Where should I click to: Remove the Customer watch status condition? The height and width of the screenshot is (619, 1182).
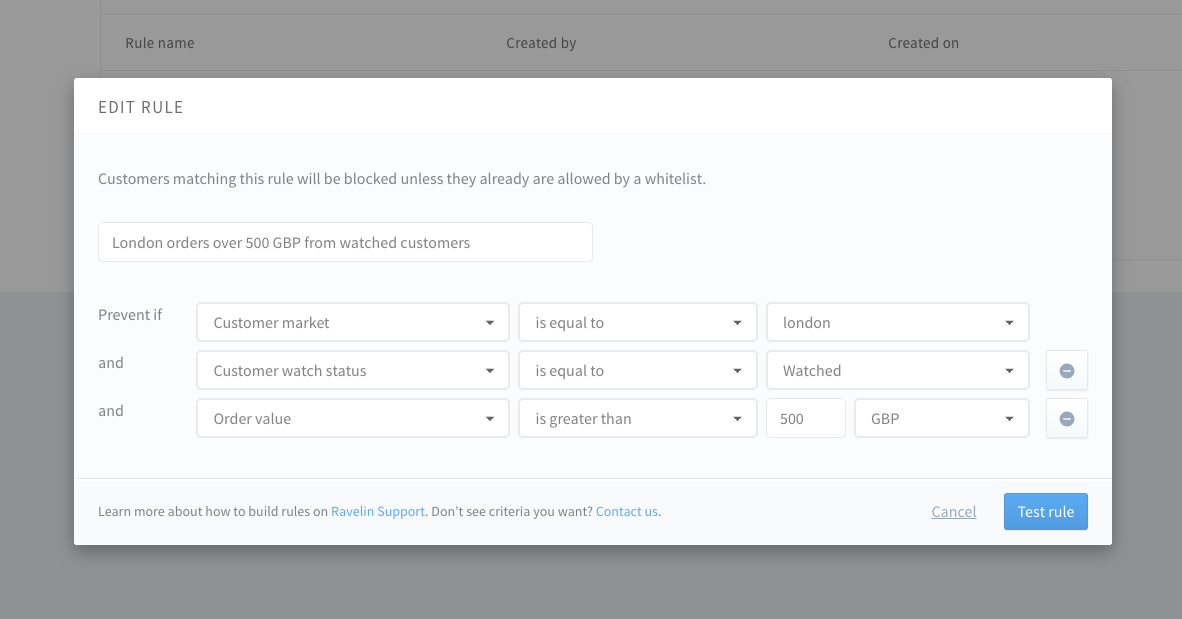click(1066, 371)
